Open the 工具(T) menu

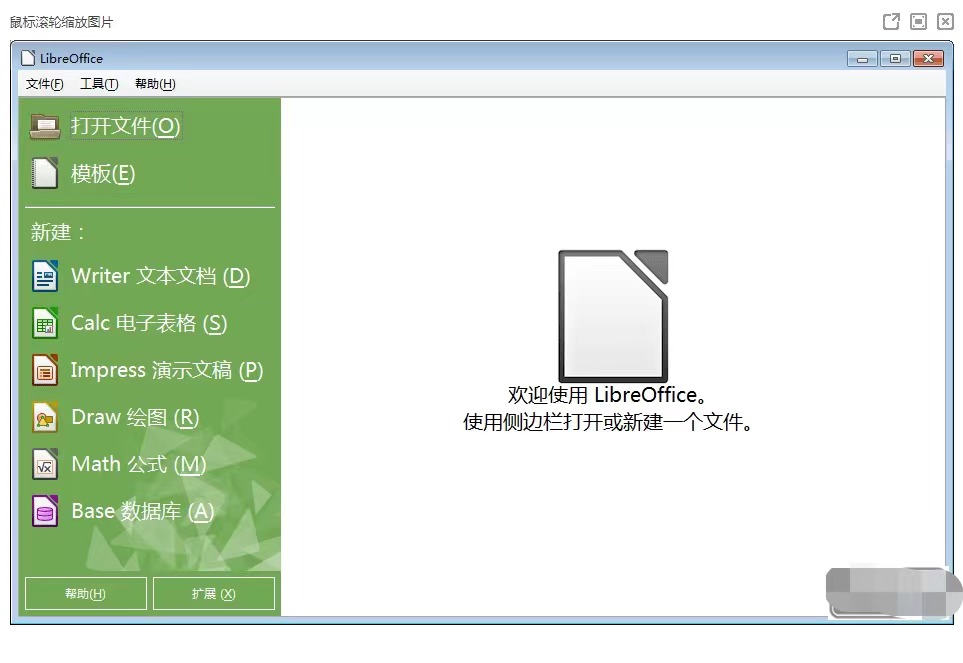tap(99, 84)
